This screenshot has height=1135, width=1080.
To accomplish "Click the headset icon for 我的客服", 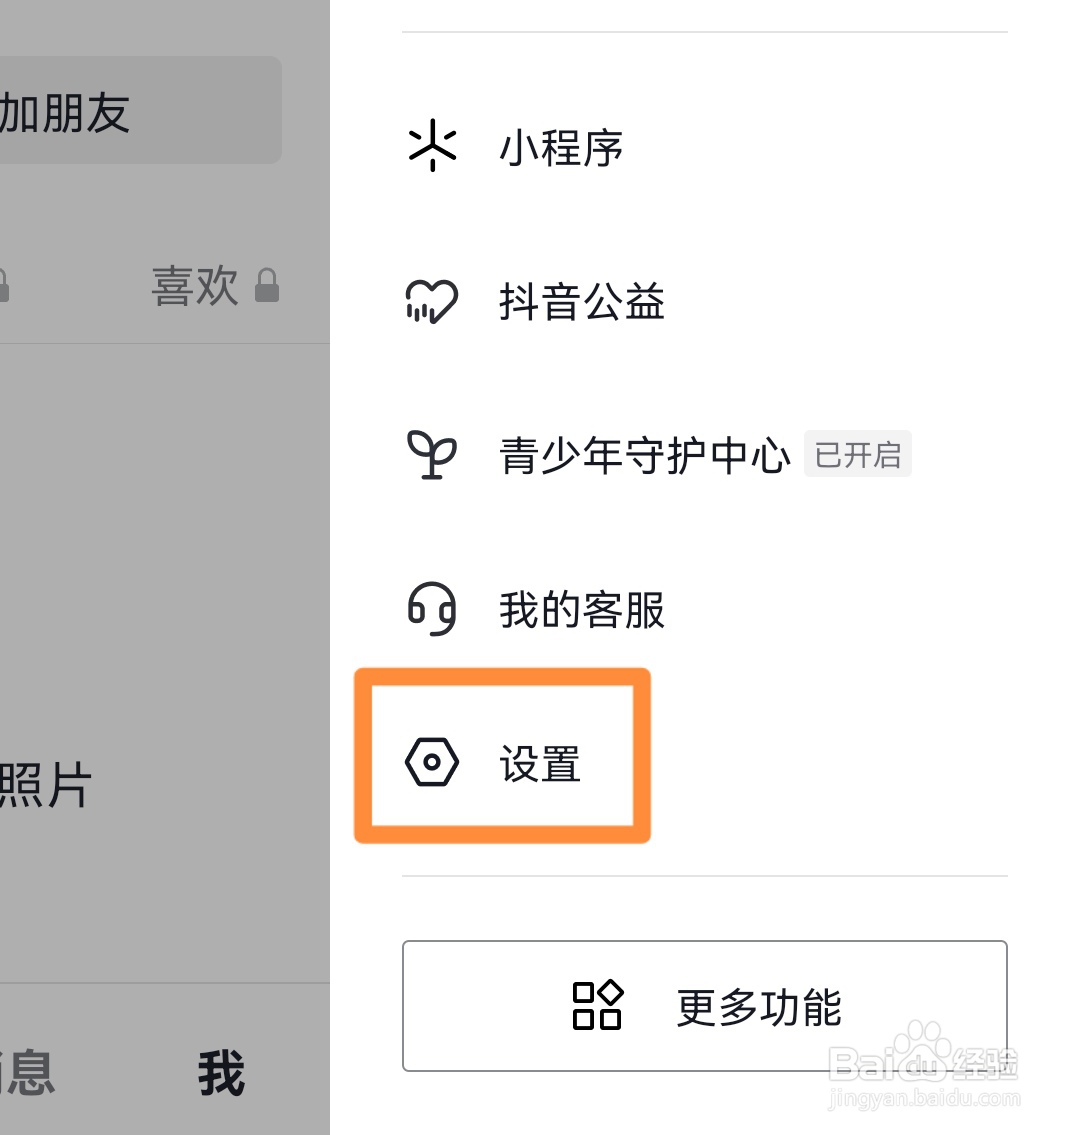I will pos(432,609).
